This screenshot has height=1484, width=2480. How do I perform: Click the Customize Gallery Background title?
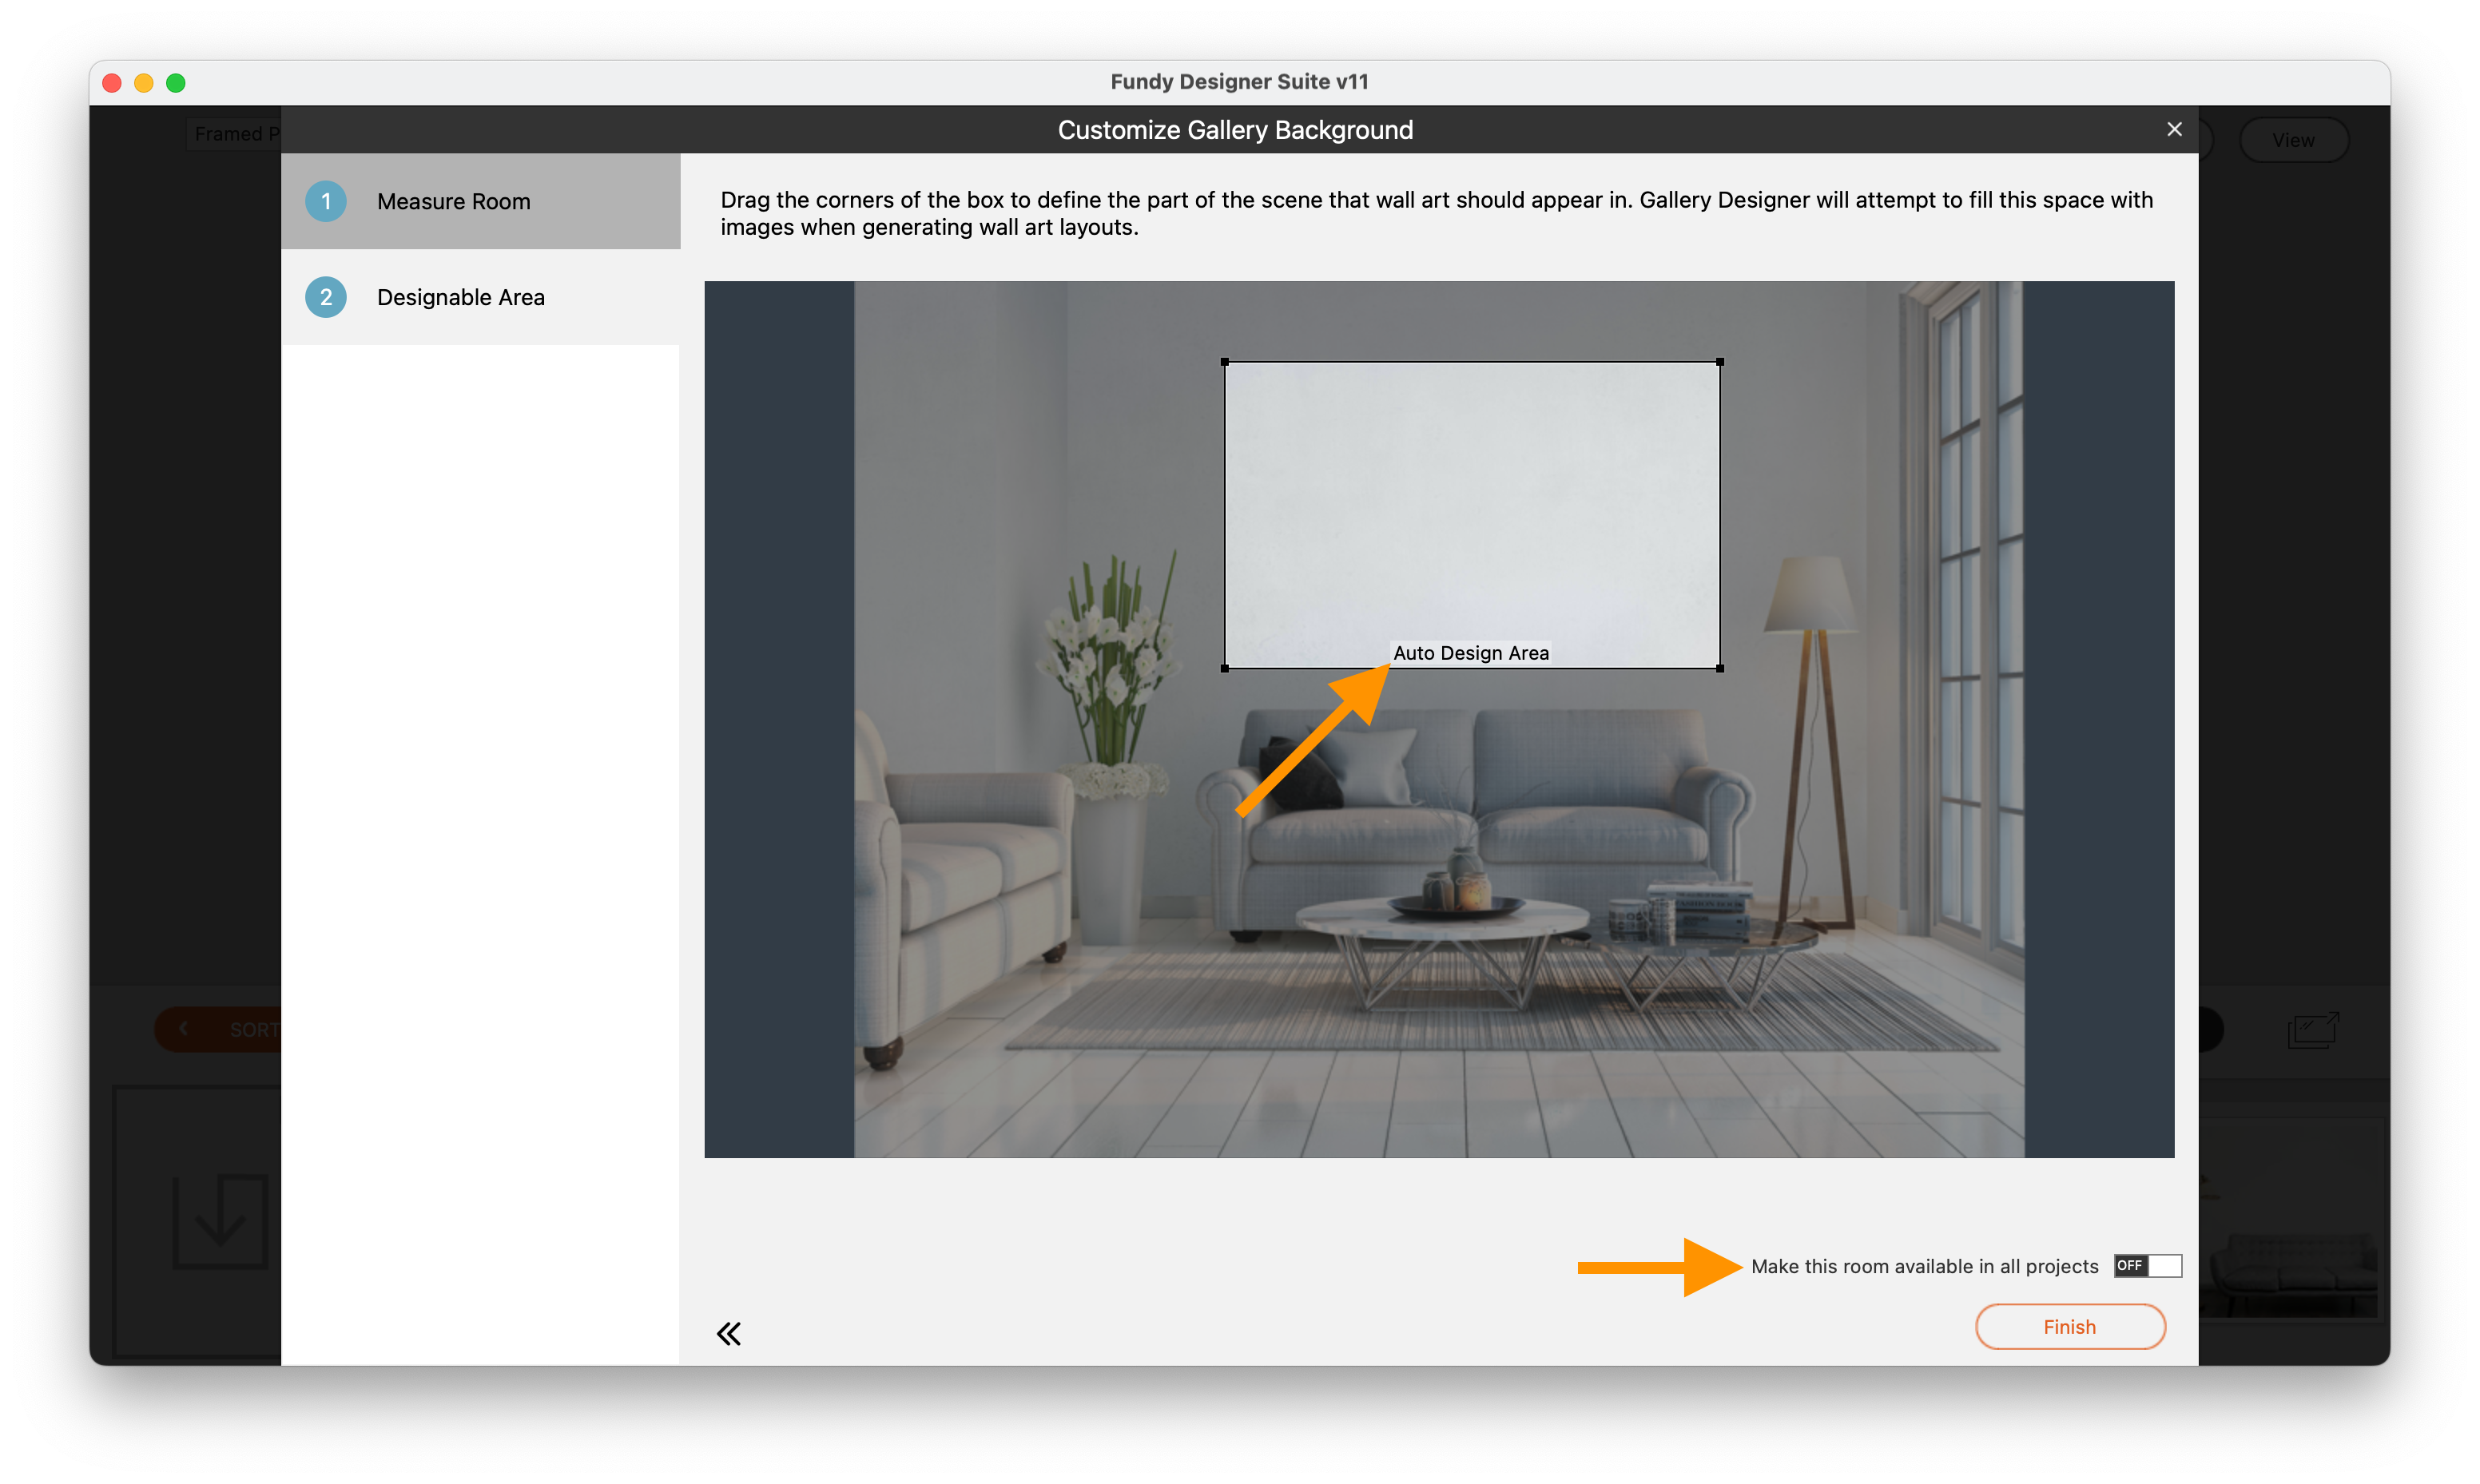(x=1235, y=130)
